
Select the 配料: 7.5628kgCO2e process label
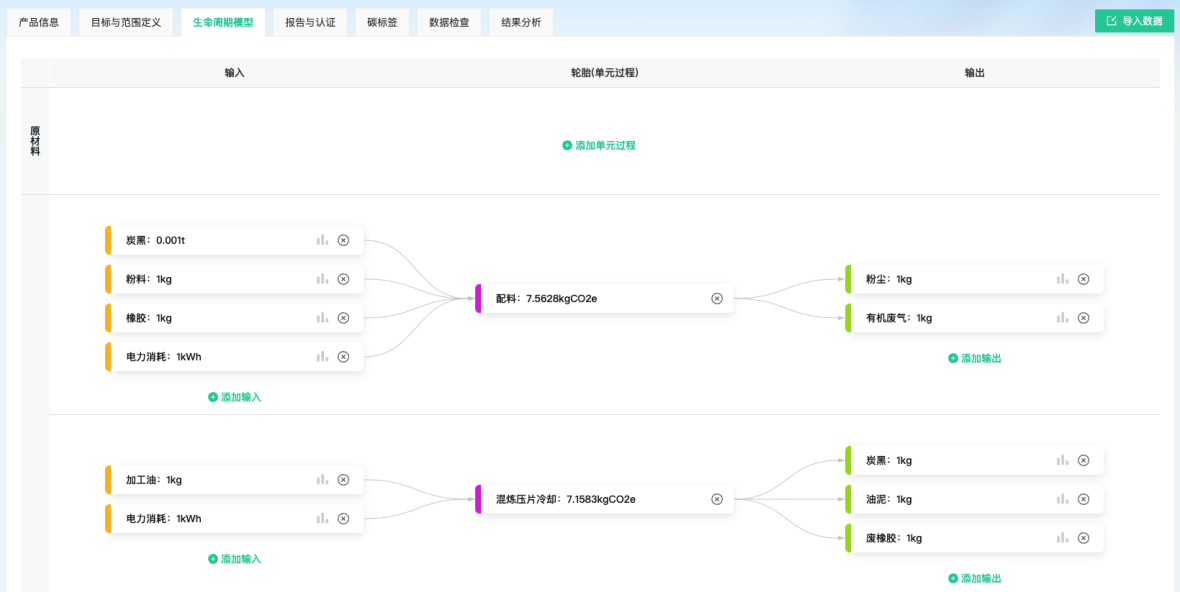click(x=546, y=299)
